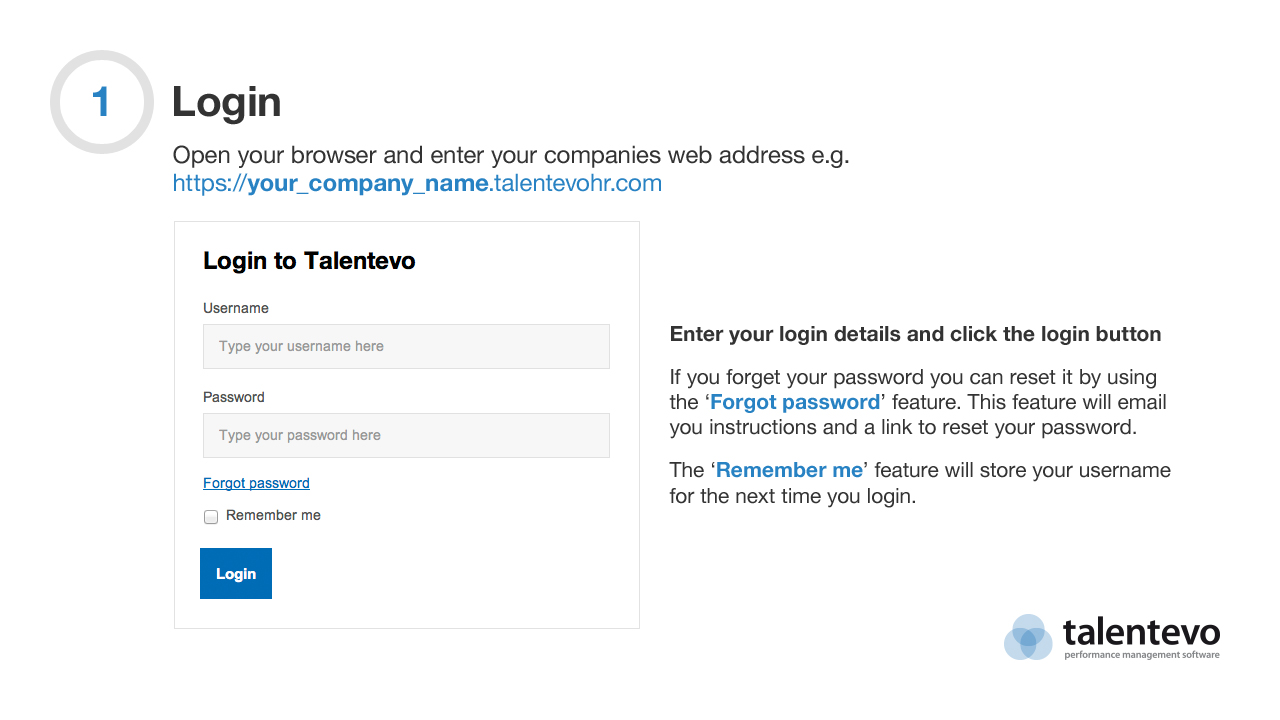Image resolution: width=1280 pixels, height=720 pixels.
Task: Click the Type your username here placeholder
Action: (302, 346)
